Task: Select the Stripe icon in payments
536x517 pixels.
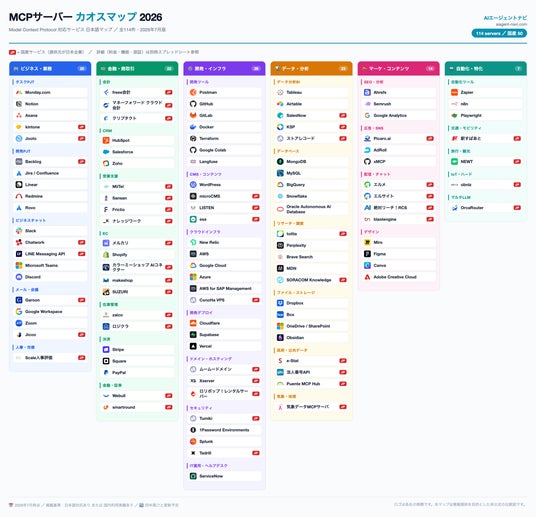Action: (106, 349)
